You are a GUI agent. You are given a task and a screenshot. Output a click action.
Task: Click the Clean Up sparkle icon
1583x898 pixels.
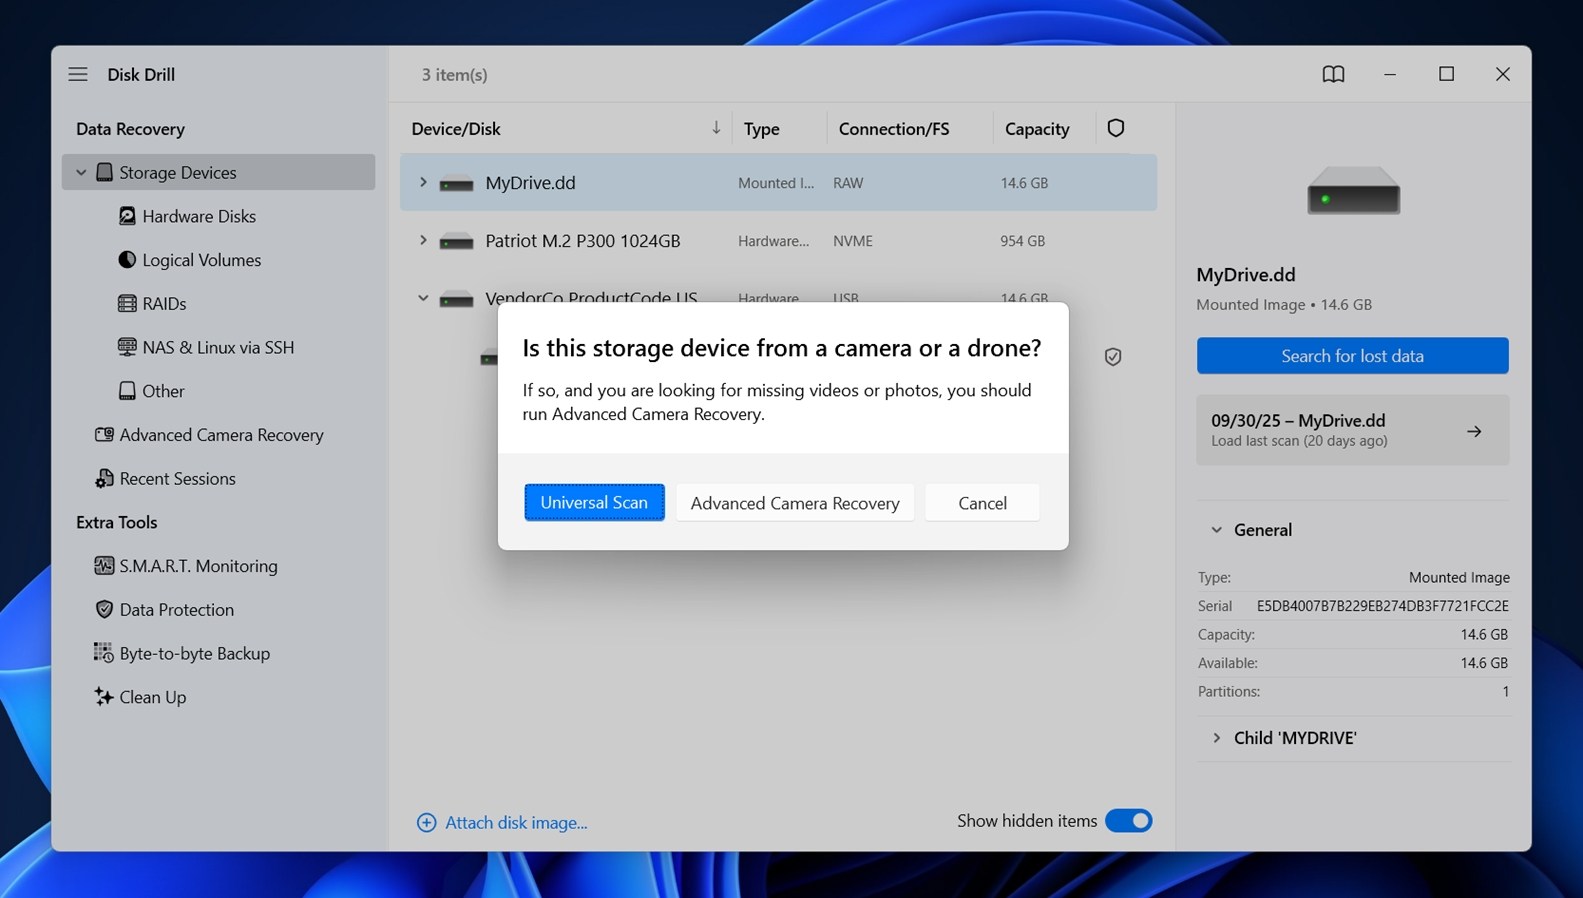tap(103, 697)
